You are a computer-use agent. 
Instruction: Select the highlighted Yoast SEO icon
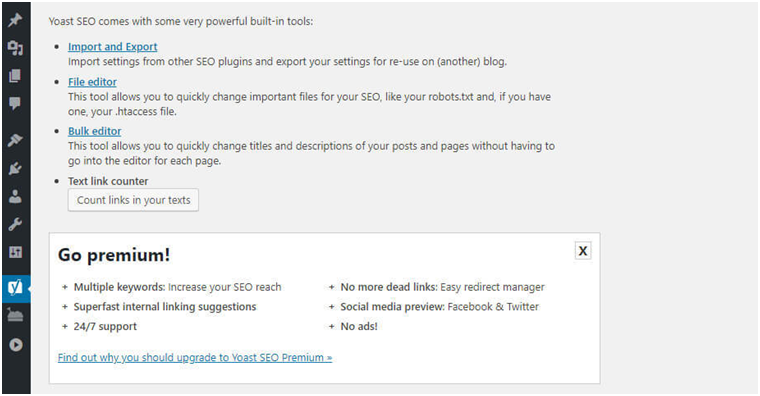pos(15,288)
